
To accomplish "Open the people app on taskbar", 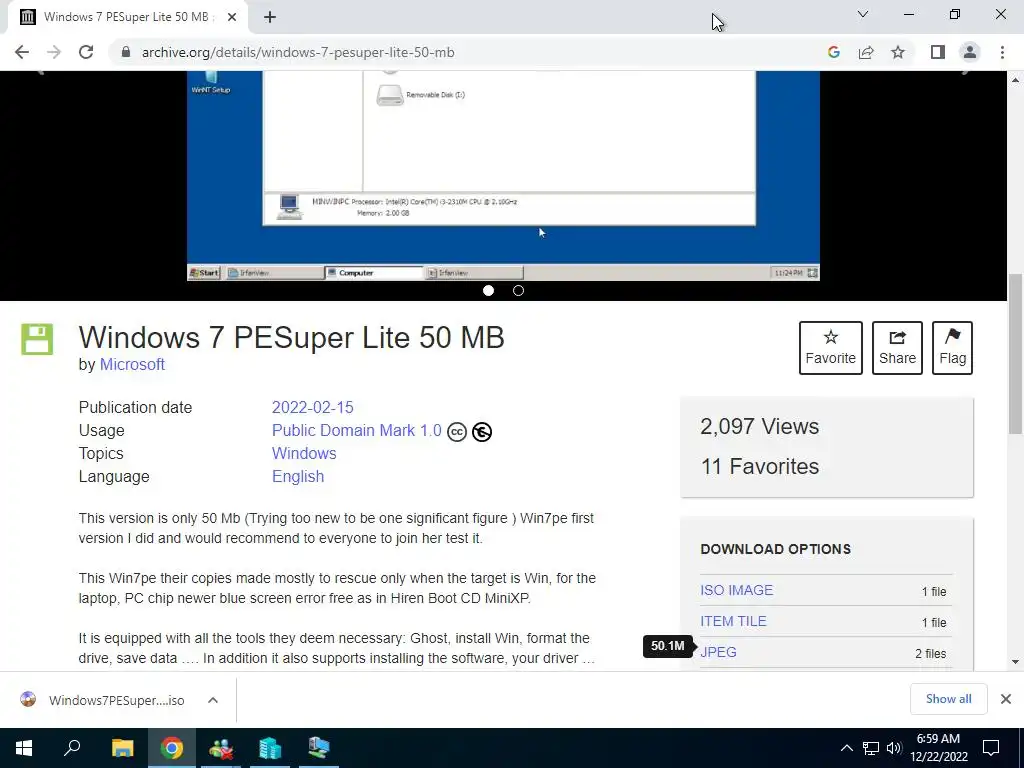I will coord(221,748).
